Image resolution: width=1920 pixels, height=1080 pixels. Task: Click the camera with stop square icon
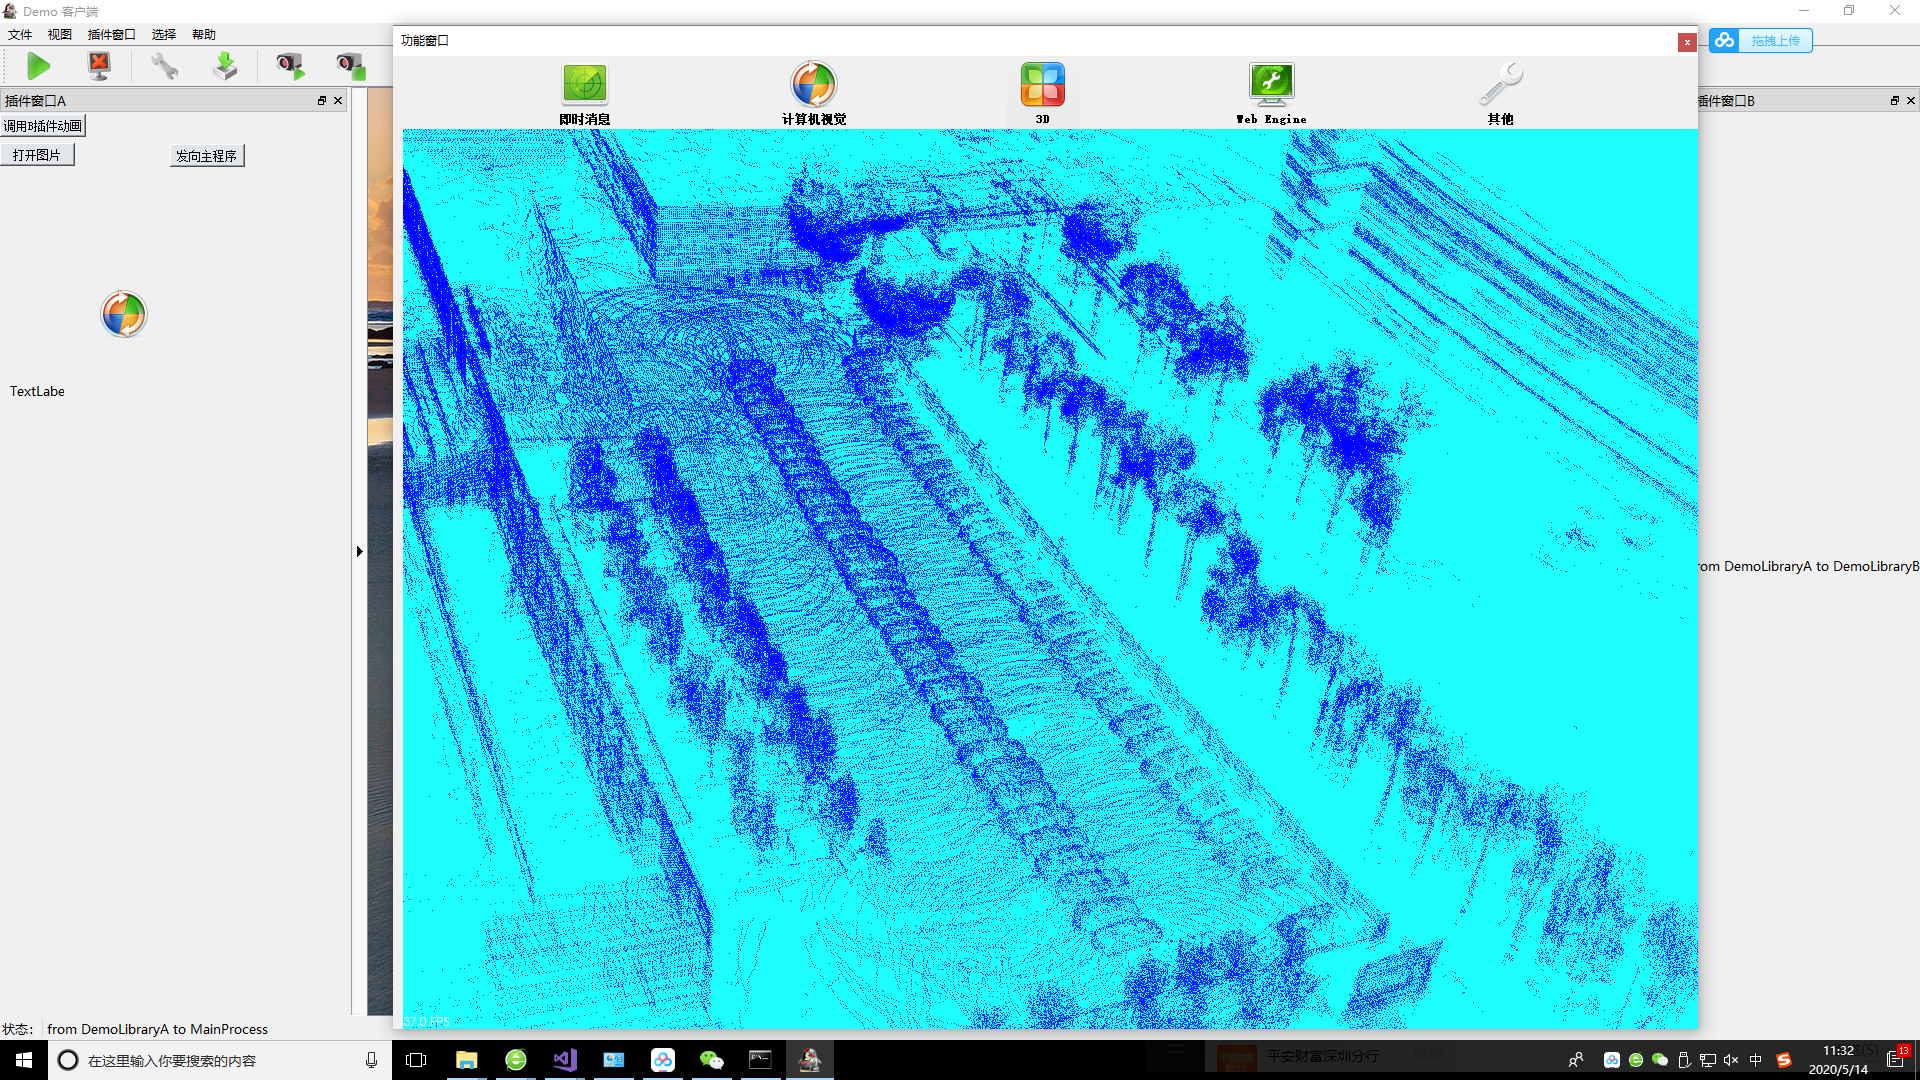coord(350,66)
